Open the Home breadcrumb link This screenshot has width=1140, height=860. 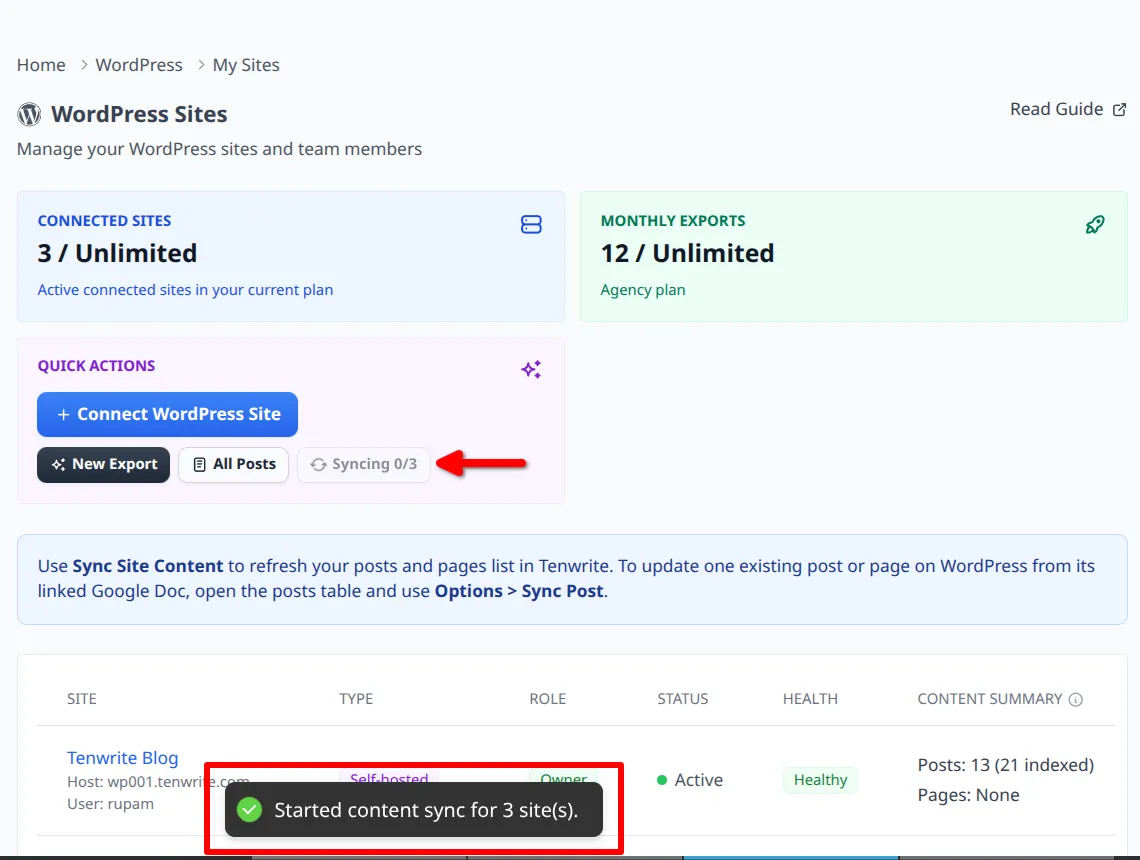tap(41, 65)
